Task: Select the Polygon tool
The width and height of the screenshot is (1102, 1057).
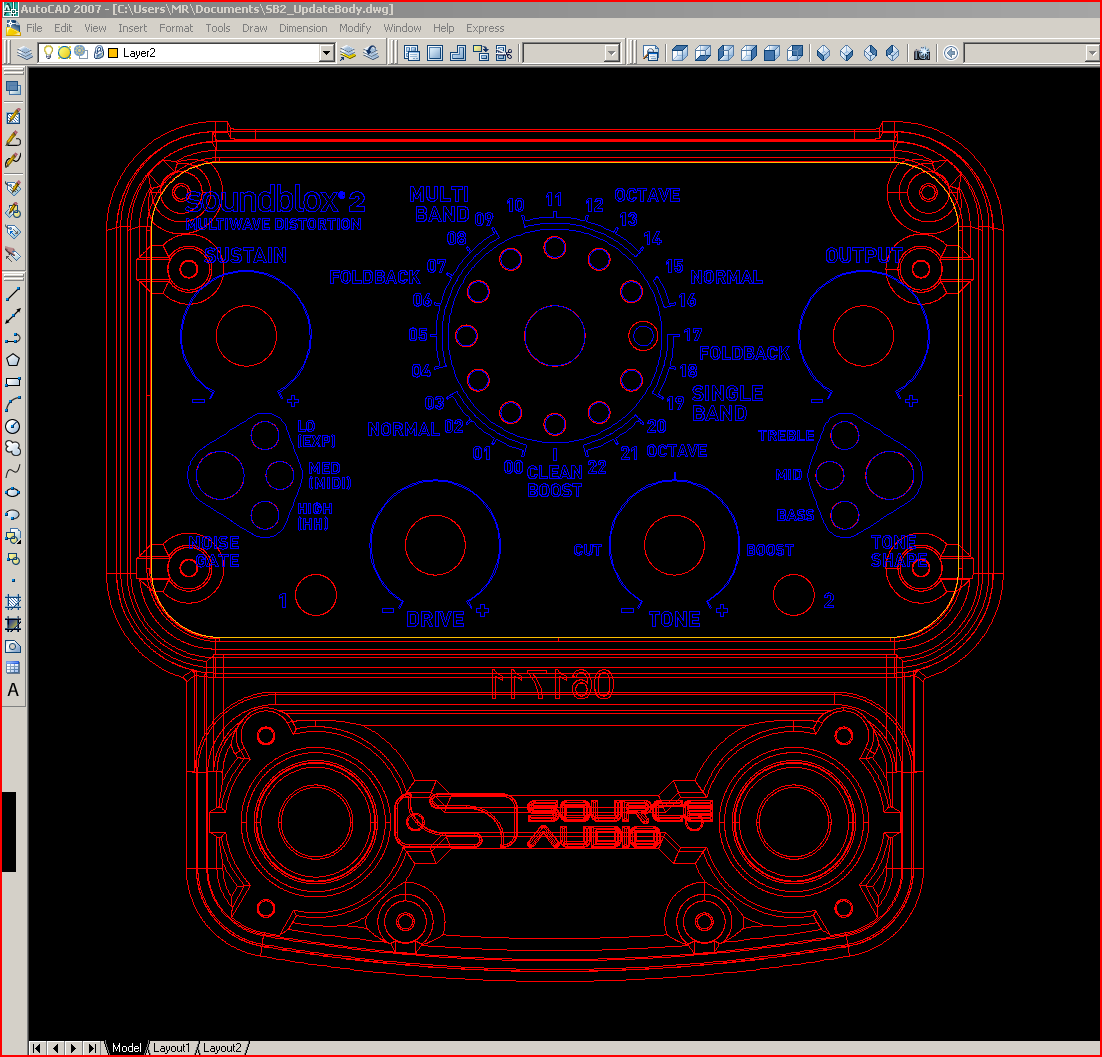Action: click(x=13, y=360)
